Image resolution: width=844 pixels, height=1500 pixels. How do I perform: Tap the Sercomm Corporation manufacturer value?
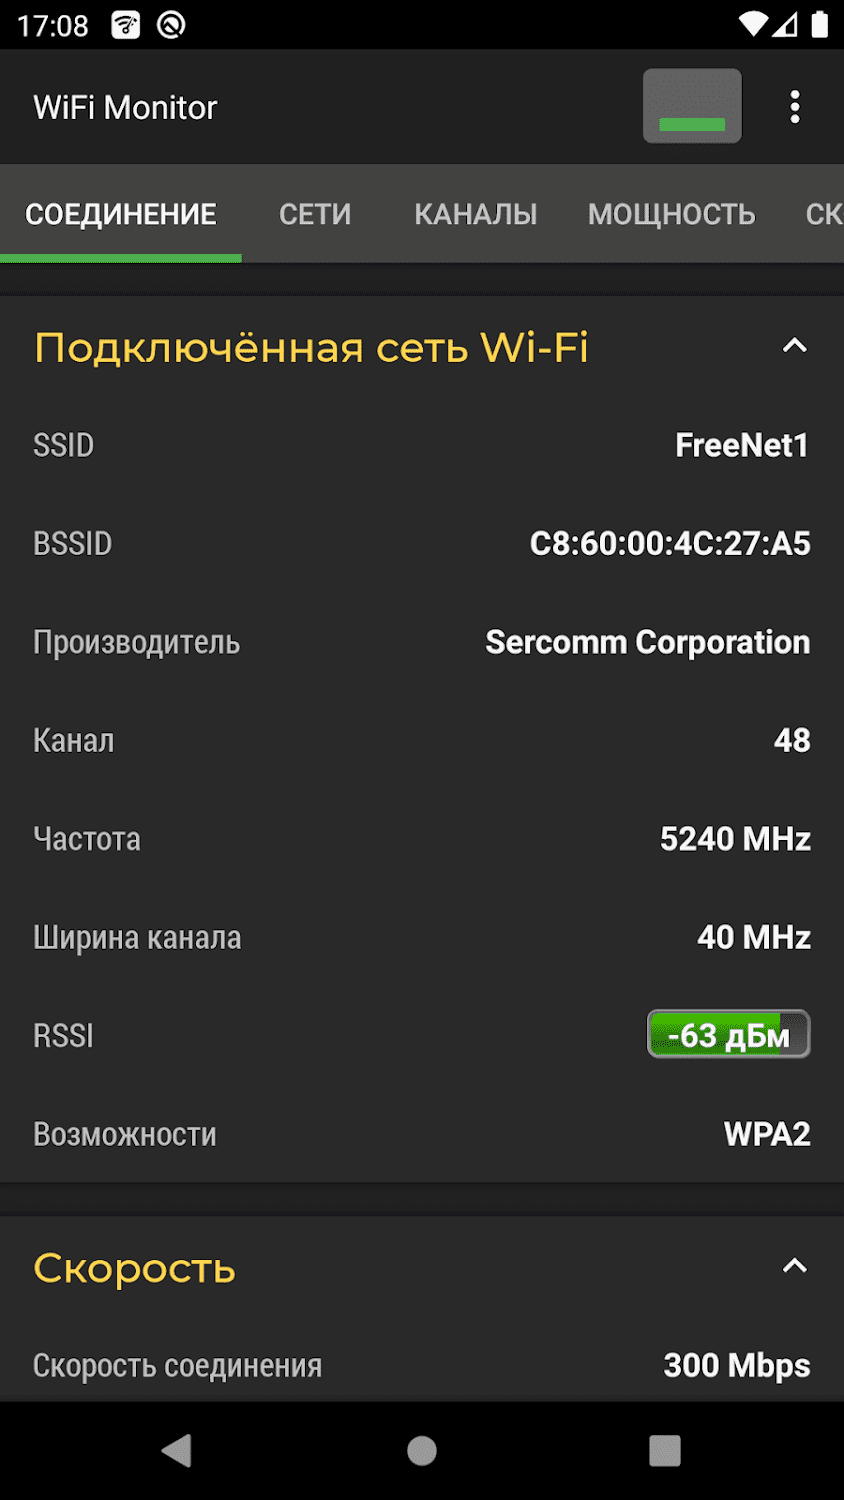pyautogui.click(x=647, y=642)
